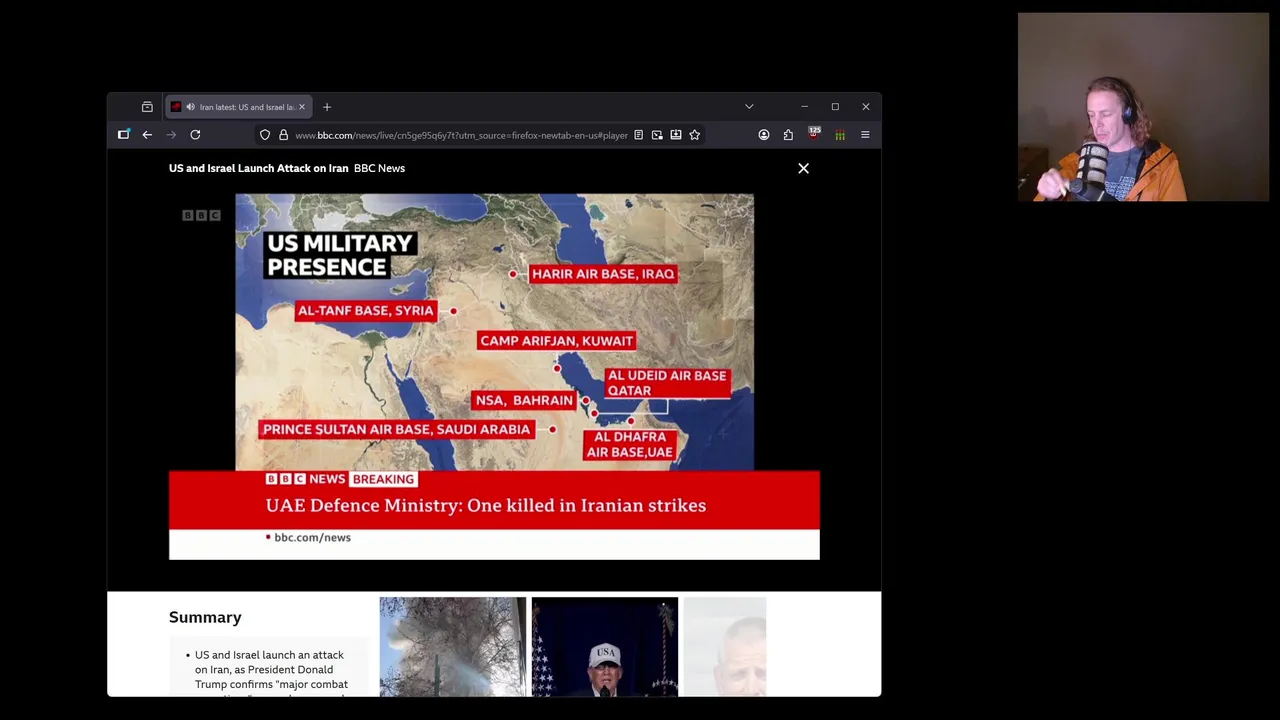This screenshot has height=720, width=1280.
Task: Click the BBC News breaking video
Action: pos(494,376)
